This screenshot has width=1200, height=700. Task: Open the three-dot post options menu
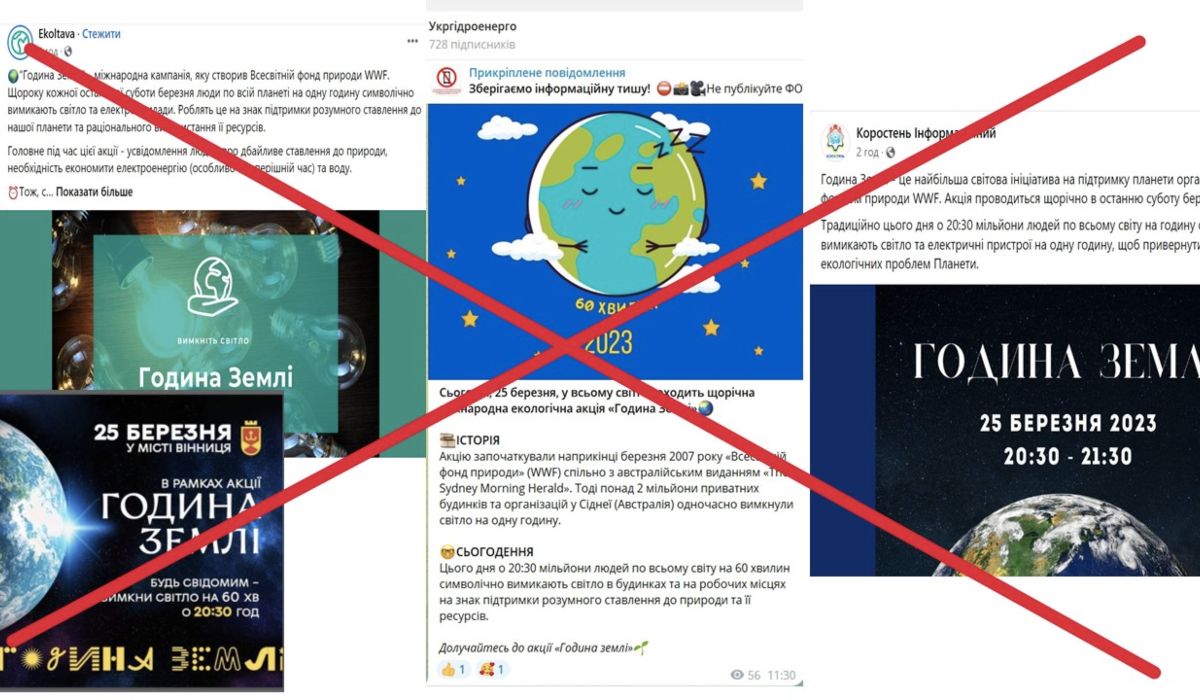pos(412,42)
